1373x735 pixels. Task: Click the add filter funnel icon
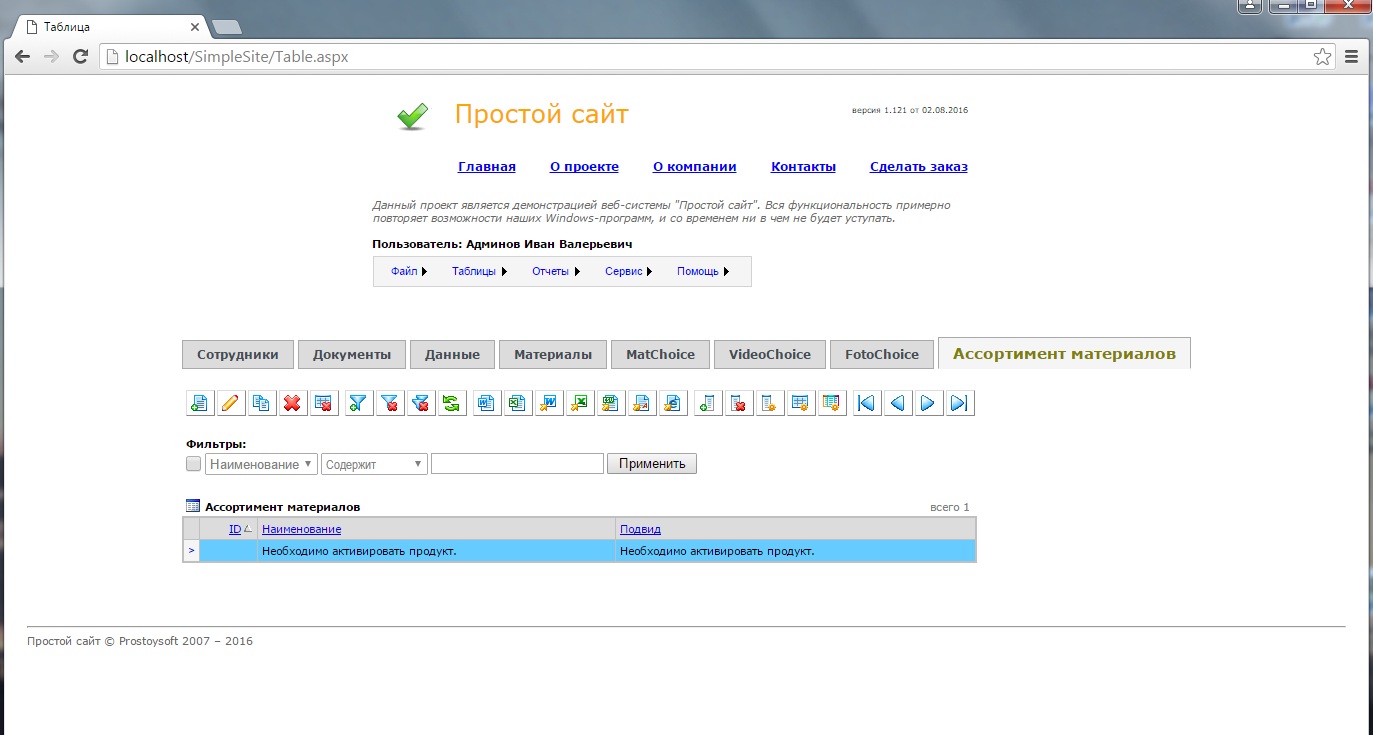(x=358, y=403)
